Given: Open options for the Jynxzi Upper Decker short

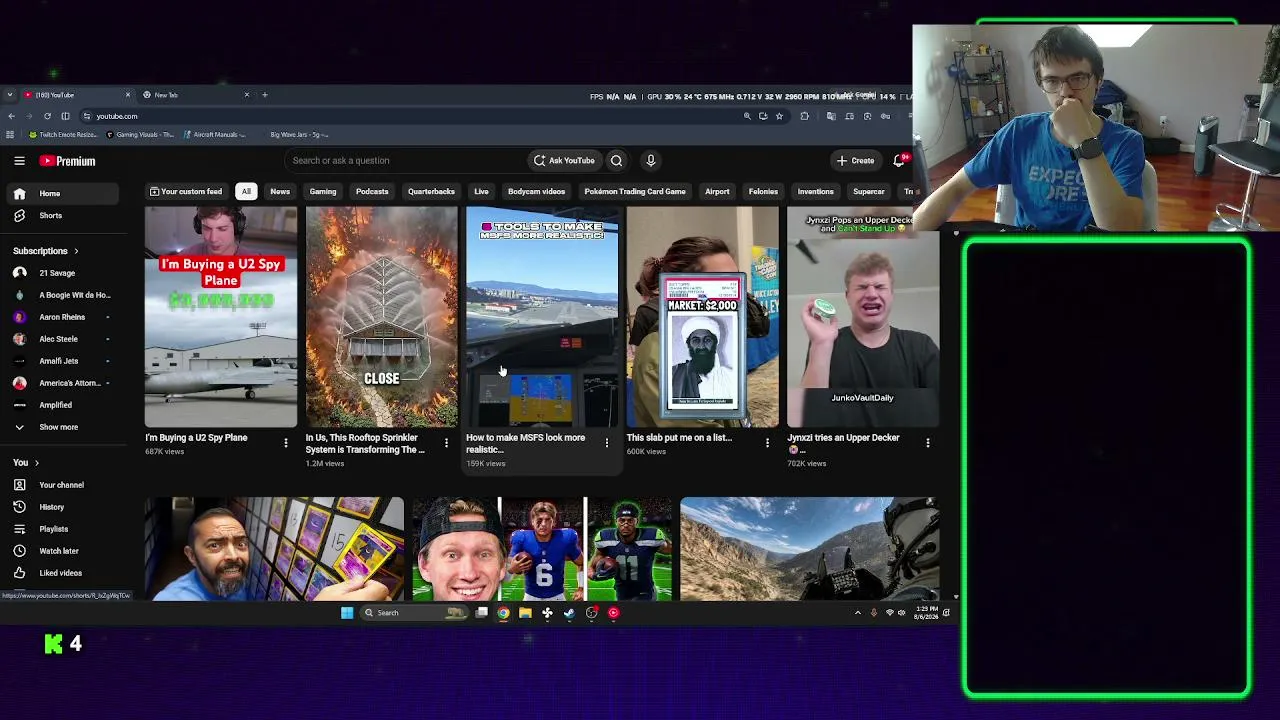Looking at the screenshot, I should point(927,442).
